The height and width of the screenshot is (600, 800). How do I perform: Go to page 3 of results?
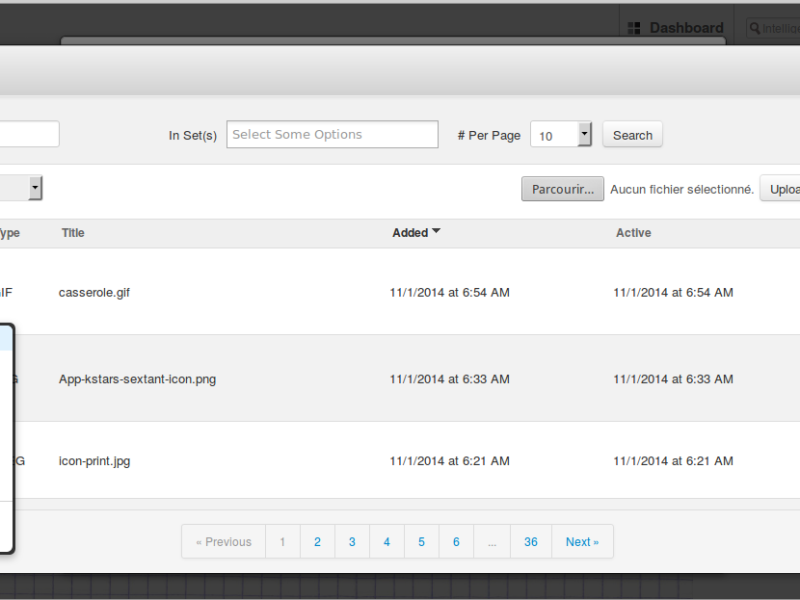pos(352,541)
